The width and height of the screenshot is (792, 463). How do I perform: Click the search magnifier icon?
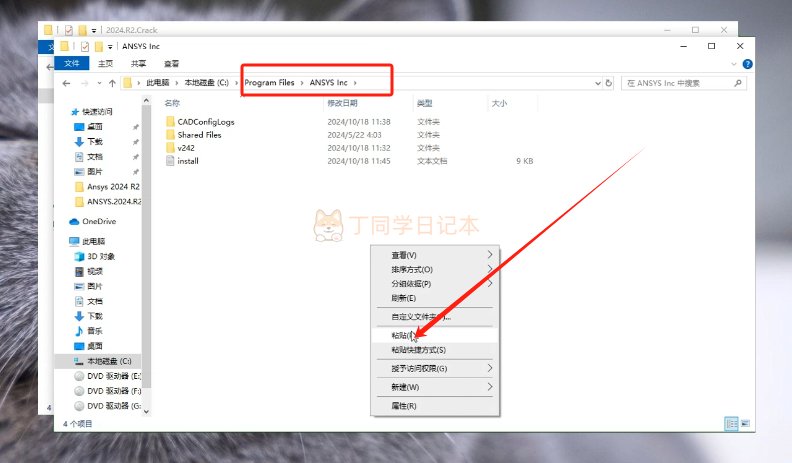coord(737,83)
